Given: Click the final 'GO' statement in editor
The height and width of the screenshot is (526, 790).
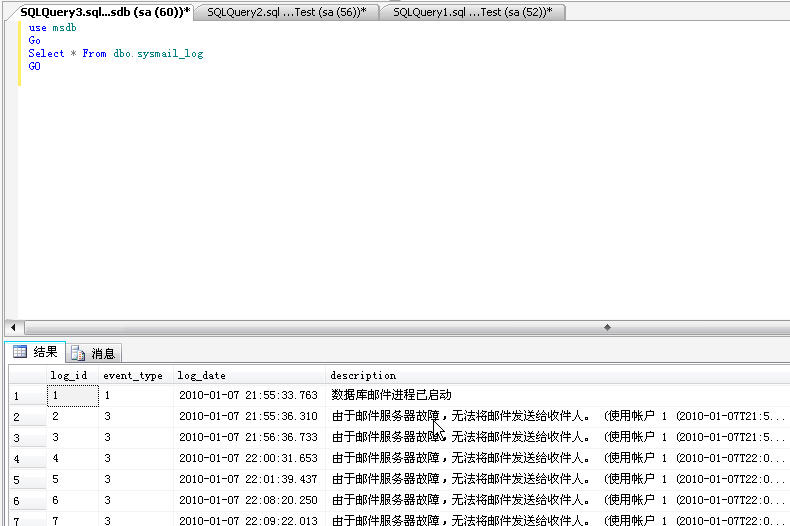Looking at the screenshot, I should tap(34, 66).
